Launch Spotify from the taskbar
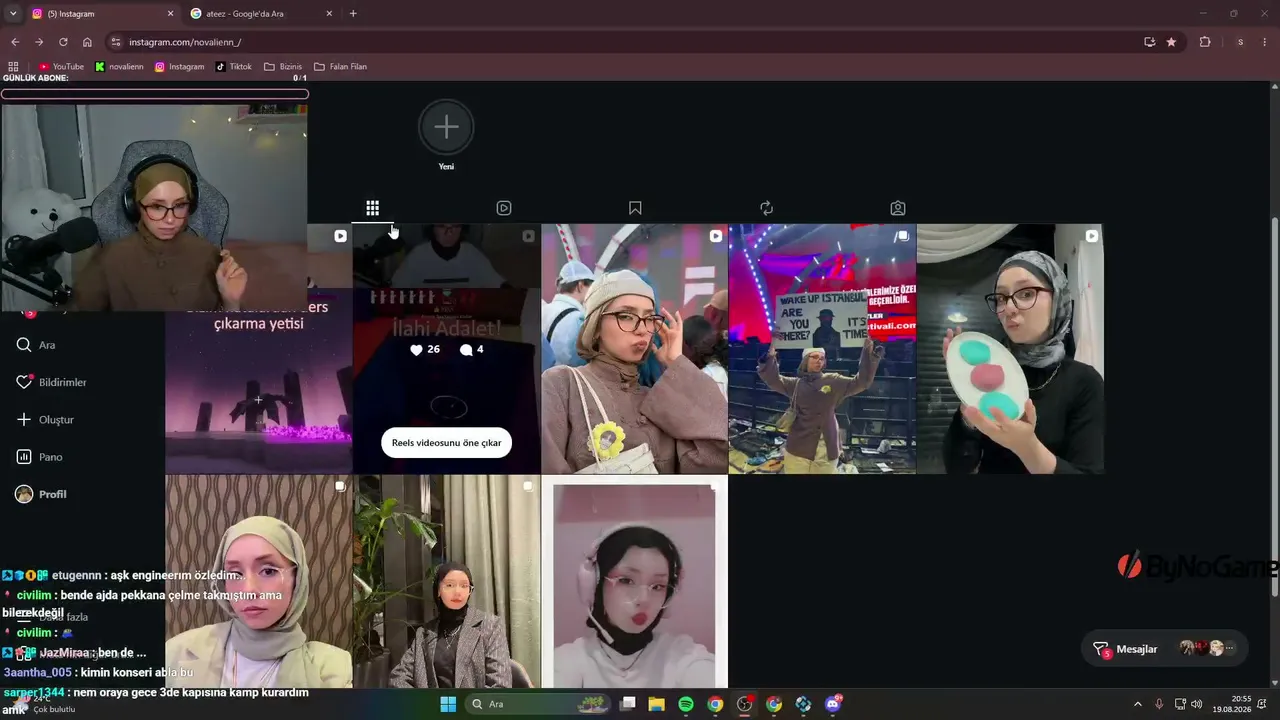The height and width of the screenshot is (720, 1280). (x=686, y=704)
